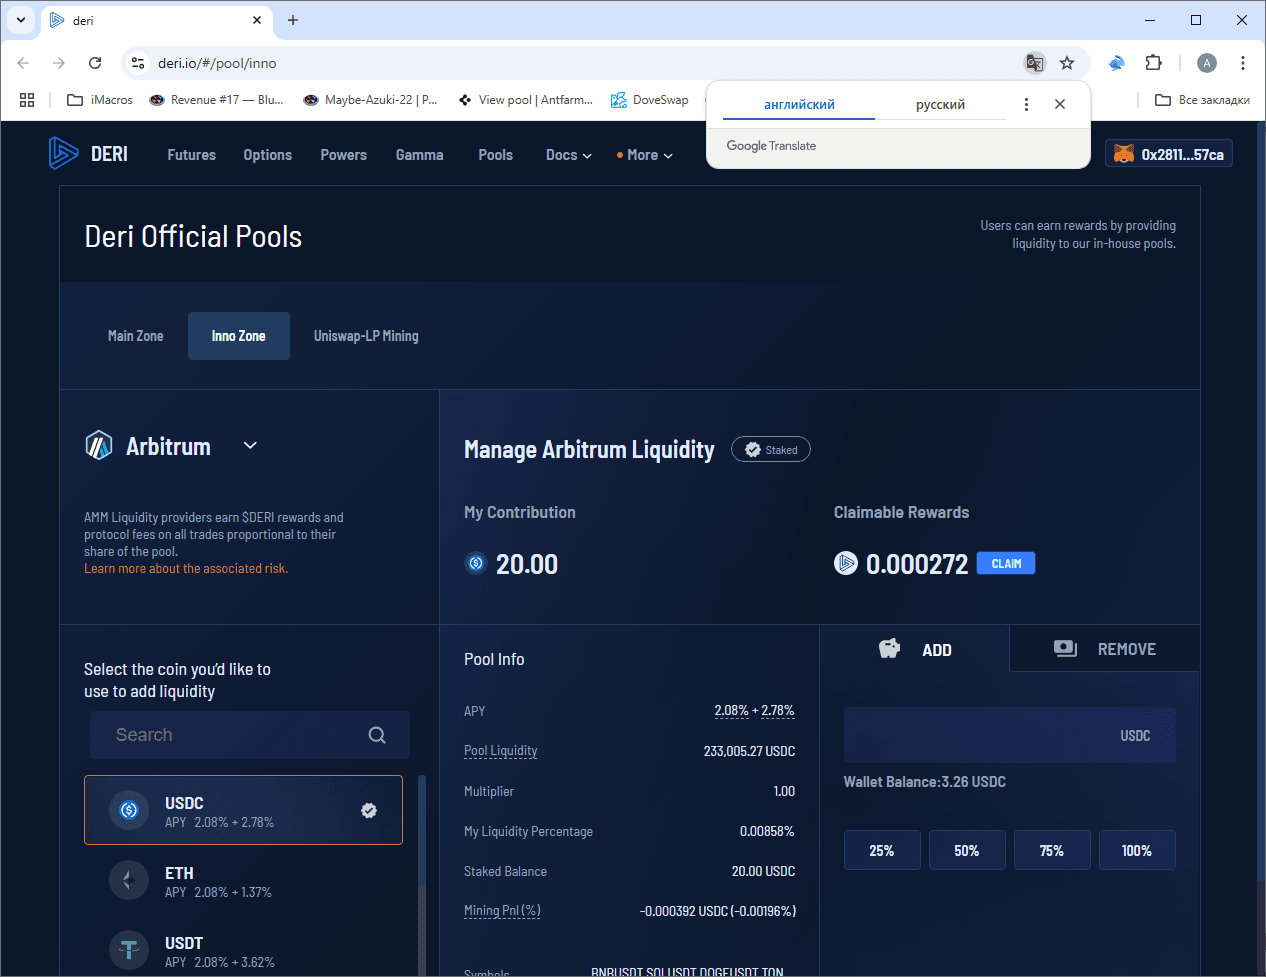Select русский tab in Translate popup
The height and width of the screenshot is (977, 1266).
click(940, 104)
